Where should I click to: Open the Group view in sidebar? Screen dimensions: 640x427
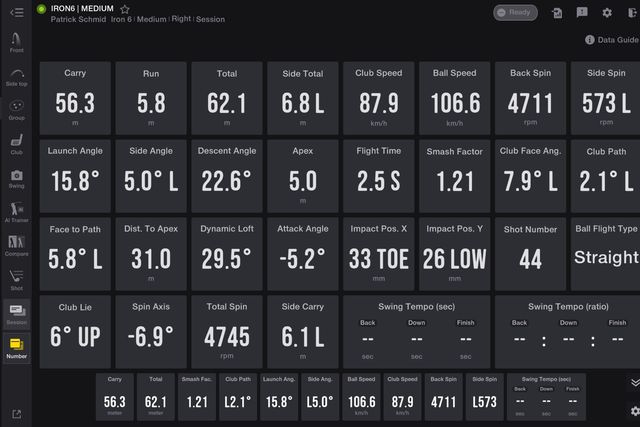[16, 110]
